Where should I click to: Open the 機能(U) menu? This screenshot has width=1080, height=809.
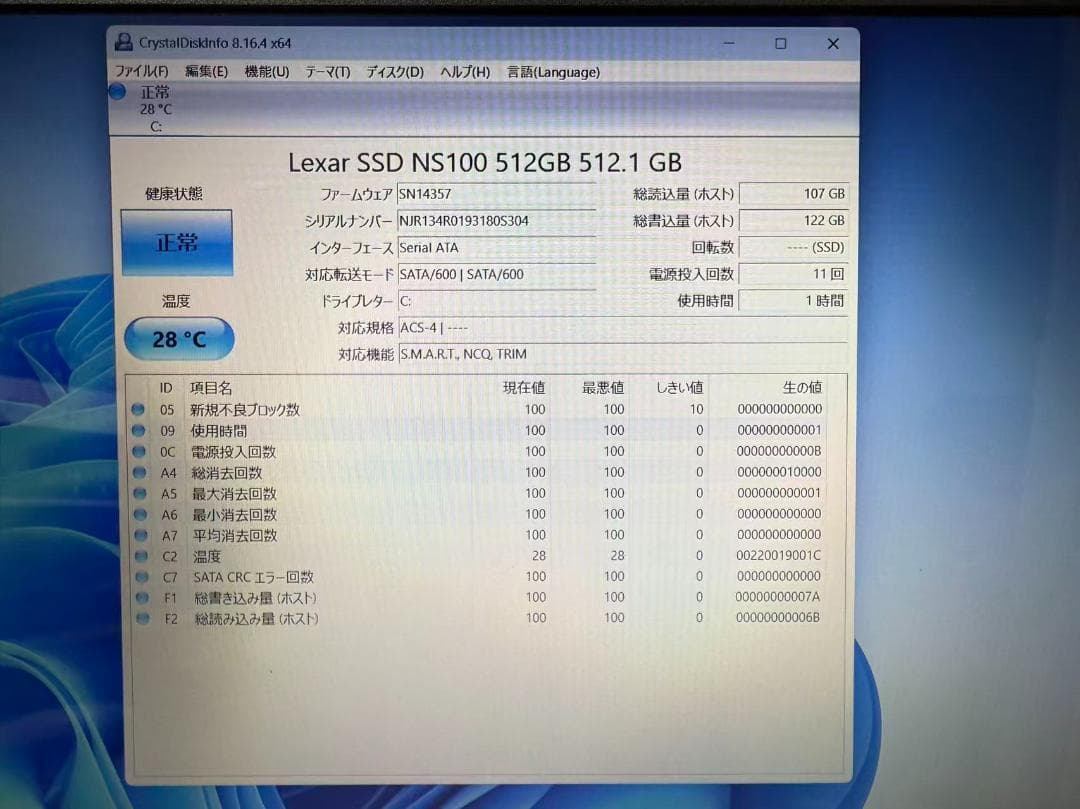tap(266, 72)
